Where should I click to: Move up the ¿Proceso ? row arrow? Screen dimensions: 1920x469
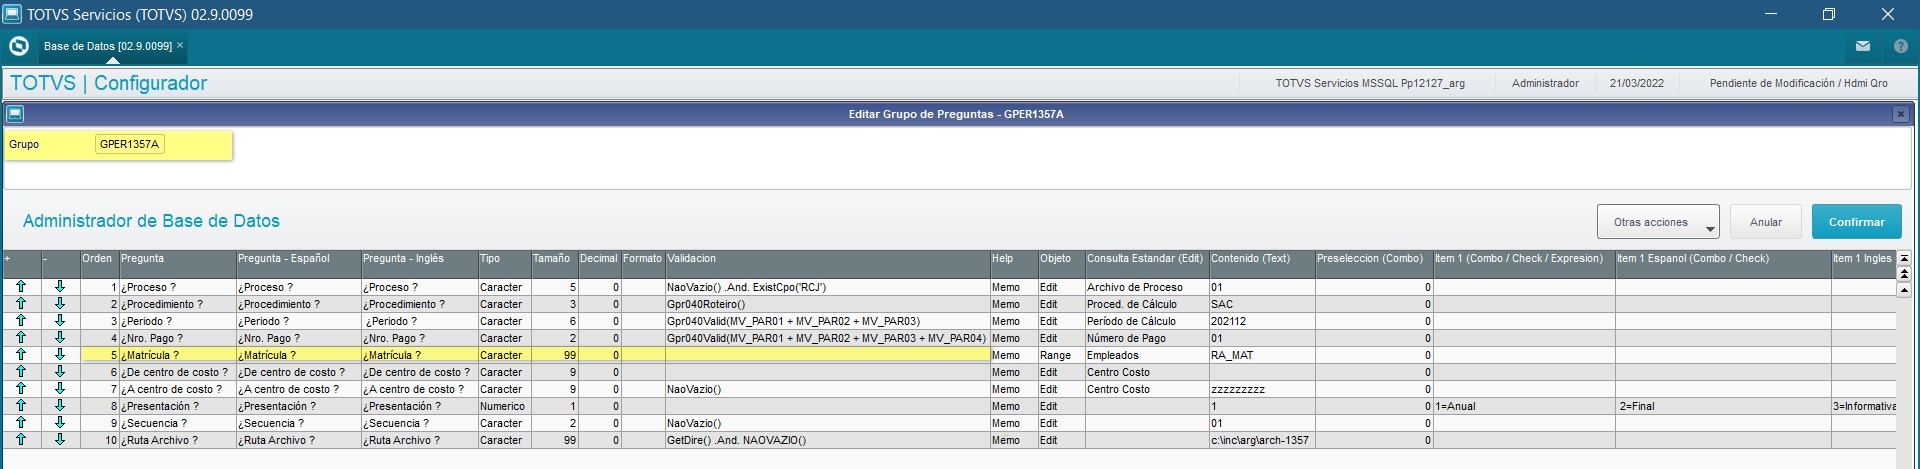[x=21, y=287]
